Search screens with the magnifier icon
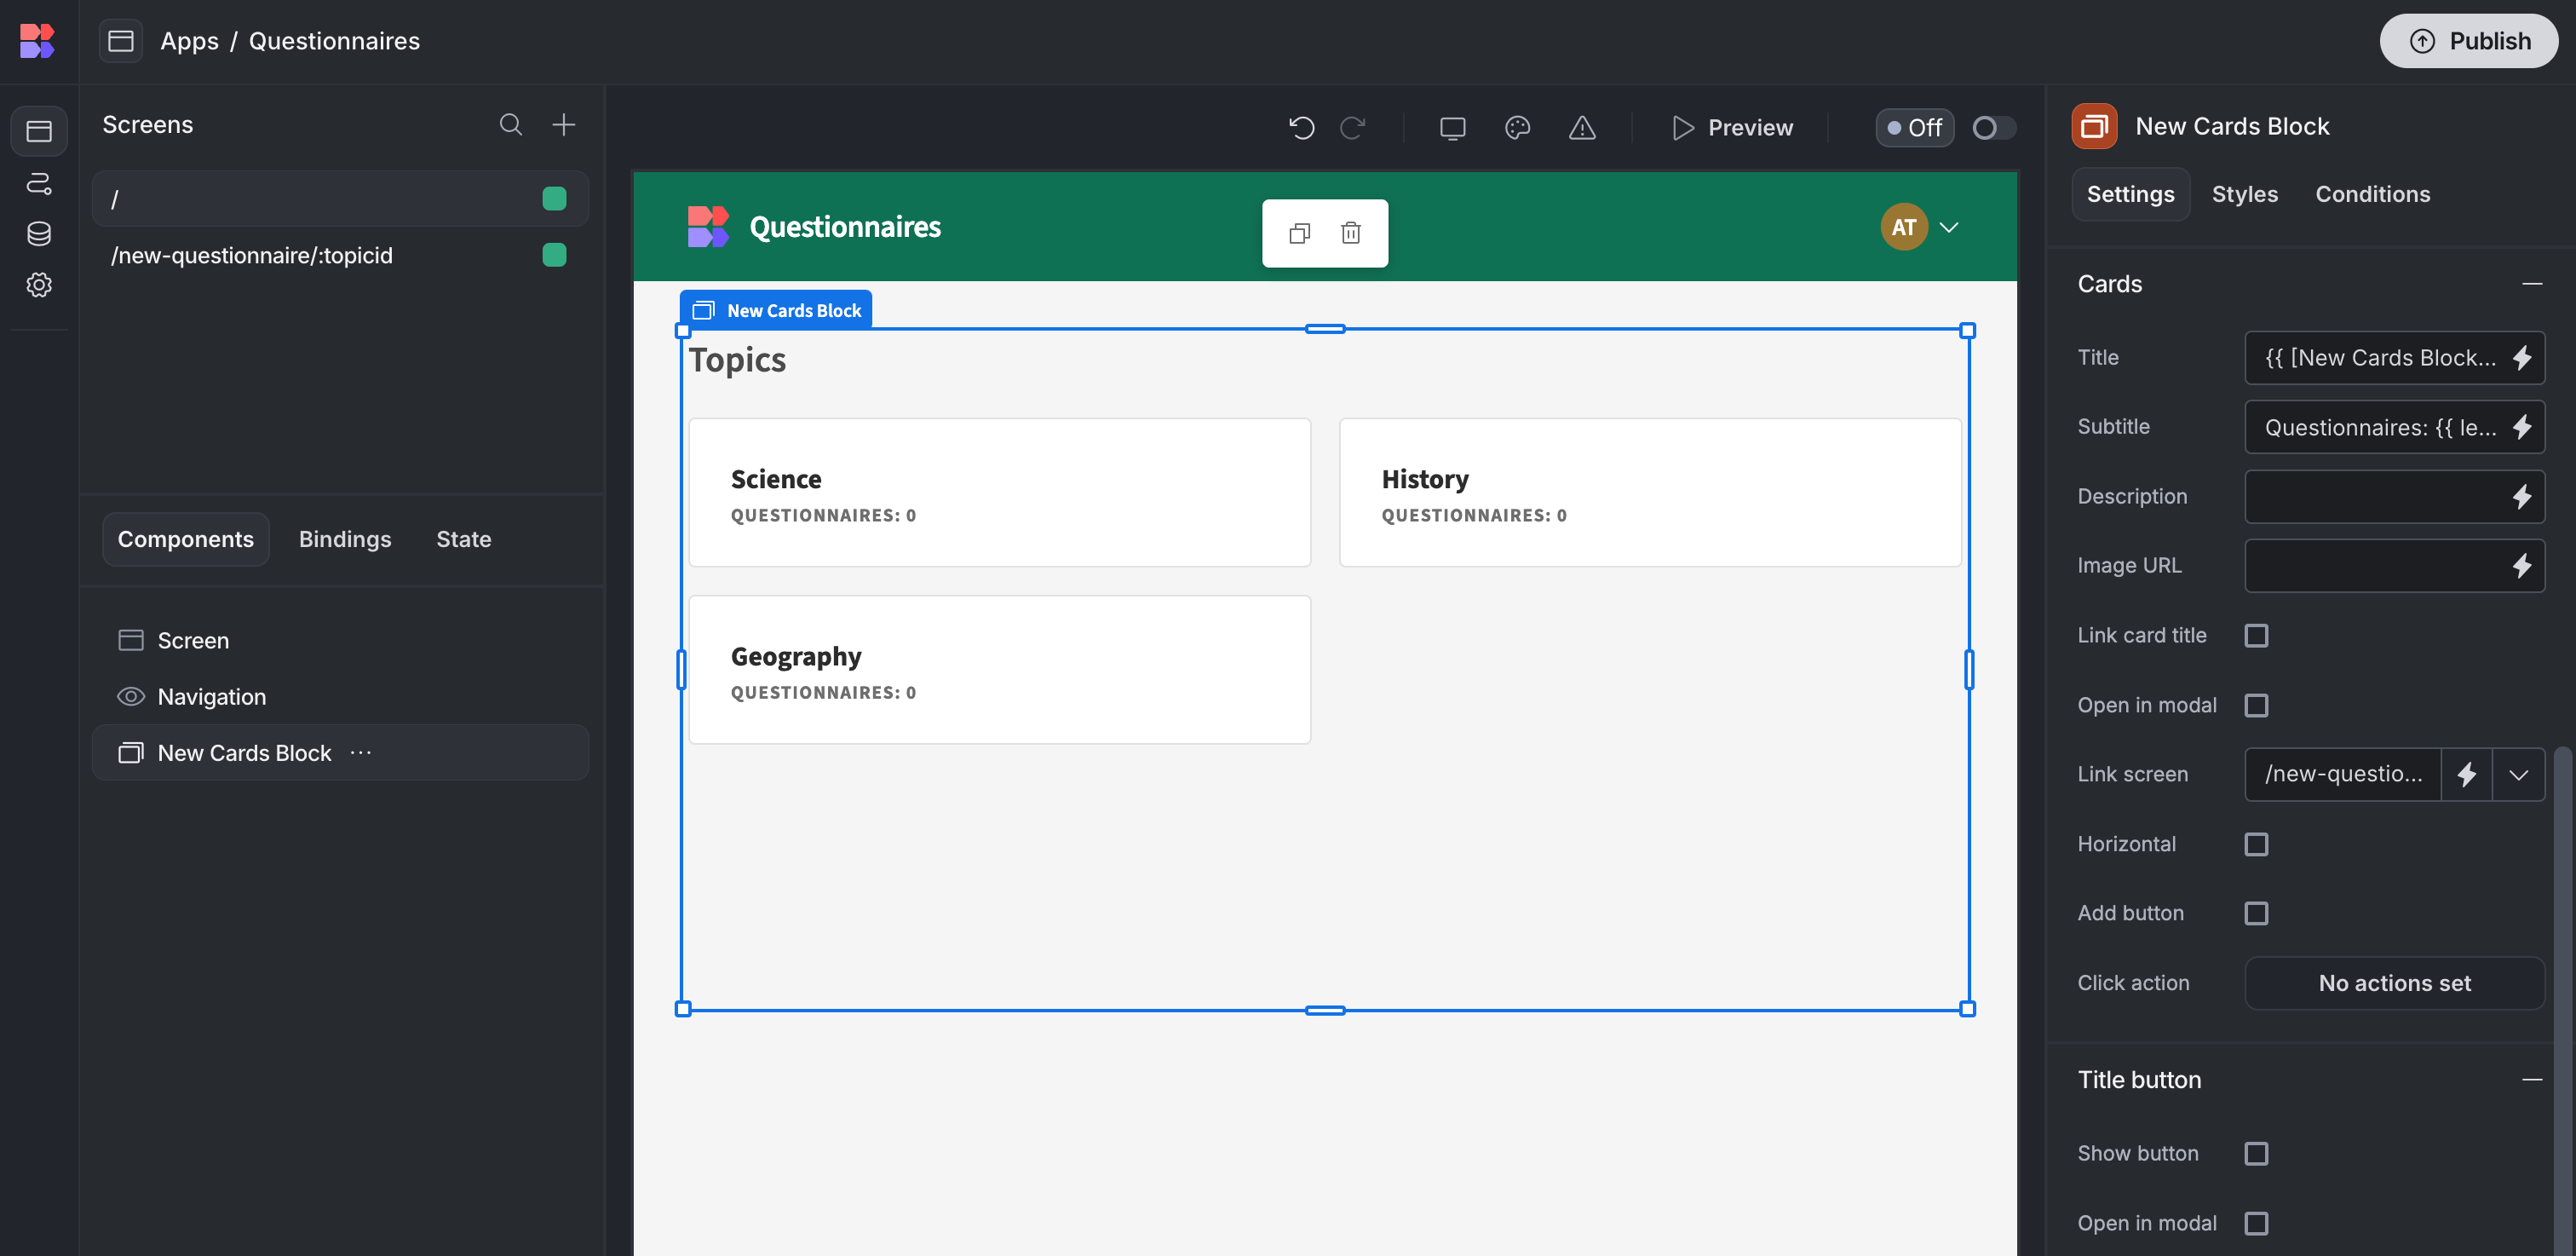 (x=511, y=124)
